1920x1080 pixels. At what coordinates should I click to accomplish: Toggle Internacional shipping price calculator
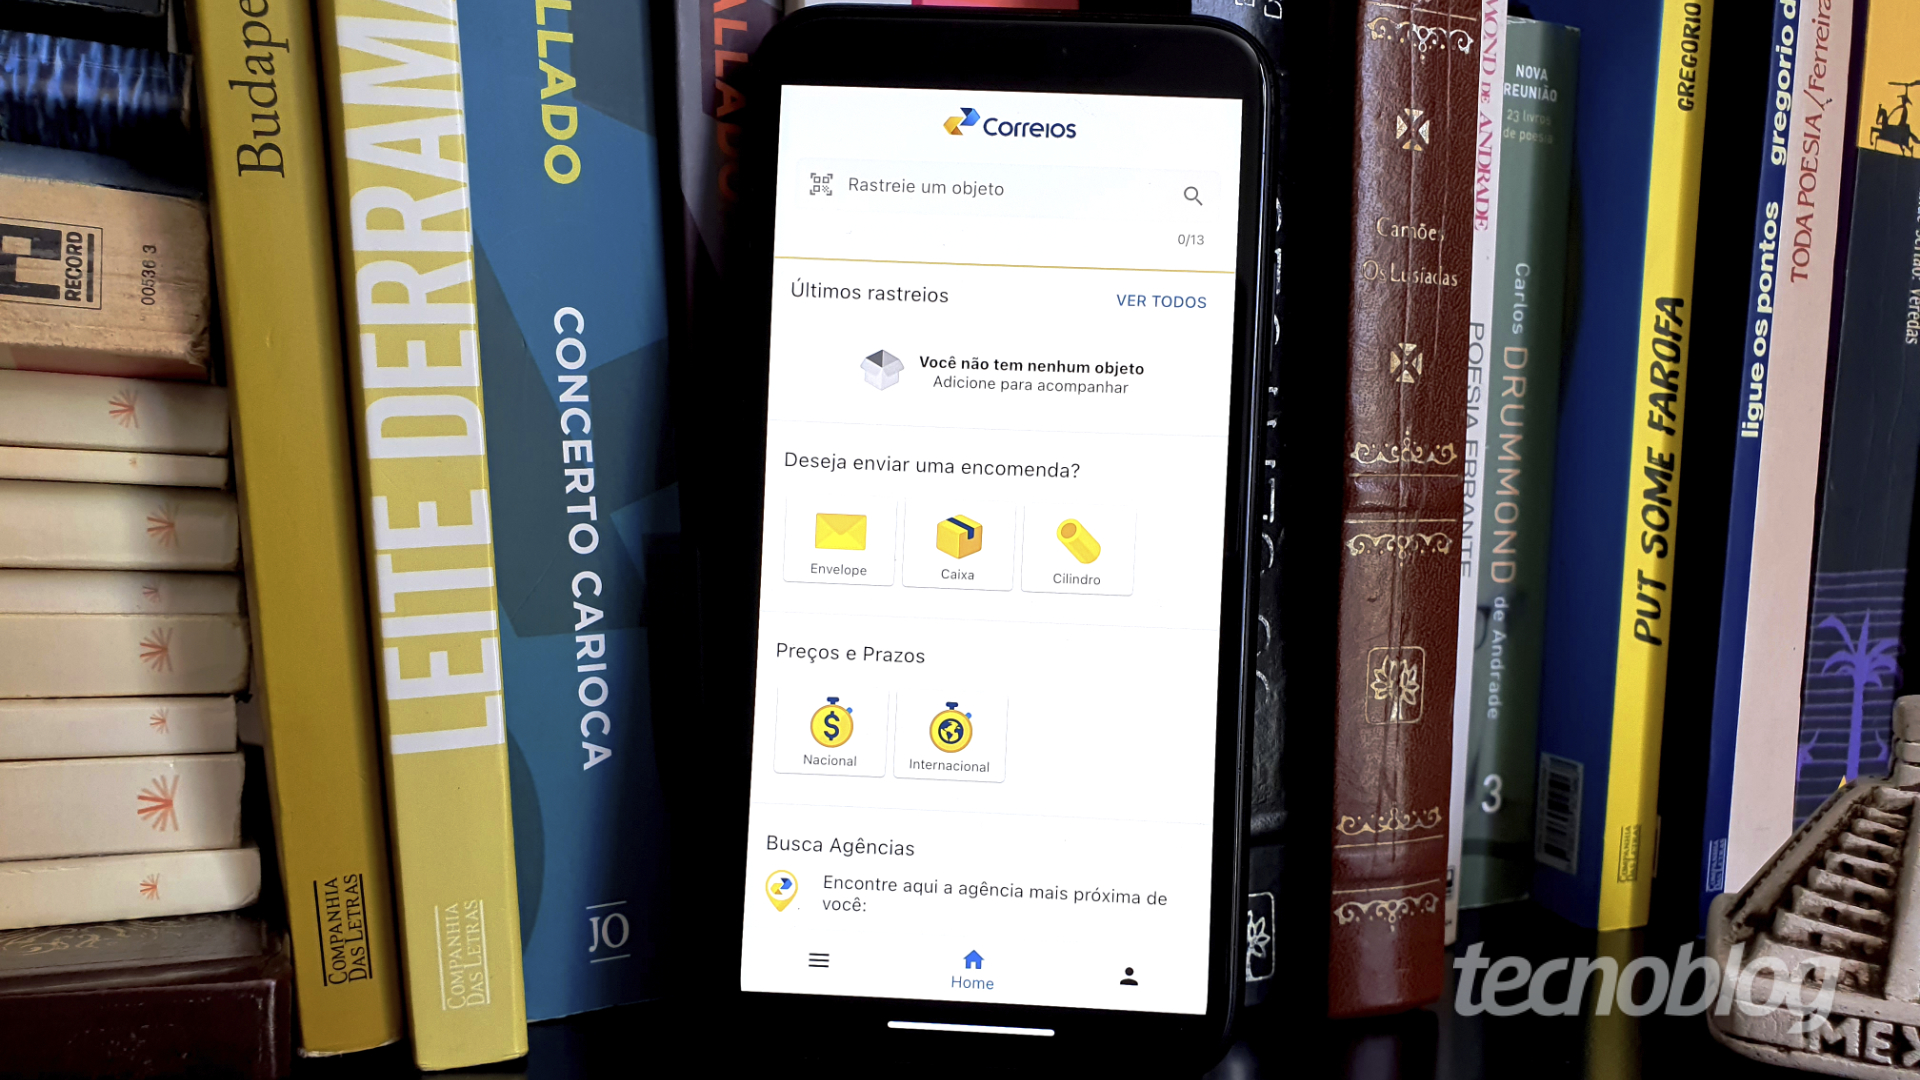pyautogui.click(x=948, y=735)
